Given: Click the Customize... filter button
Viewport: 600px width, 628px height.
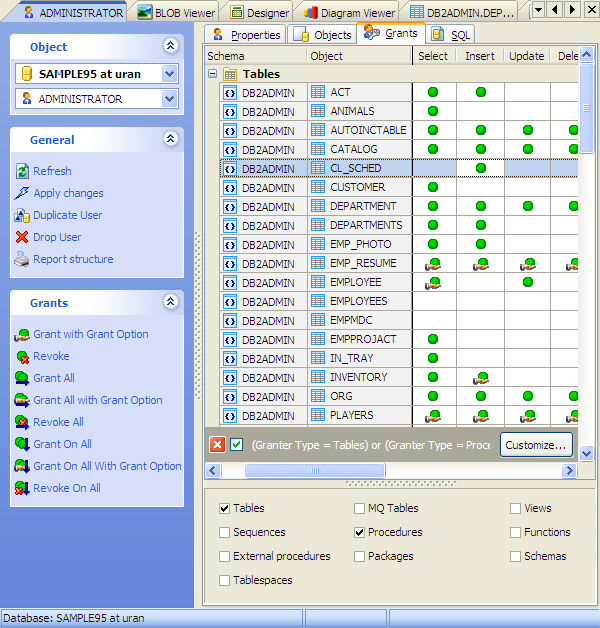Looking at the screenshot, I should pyautogui.click(x=536, y=445).
